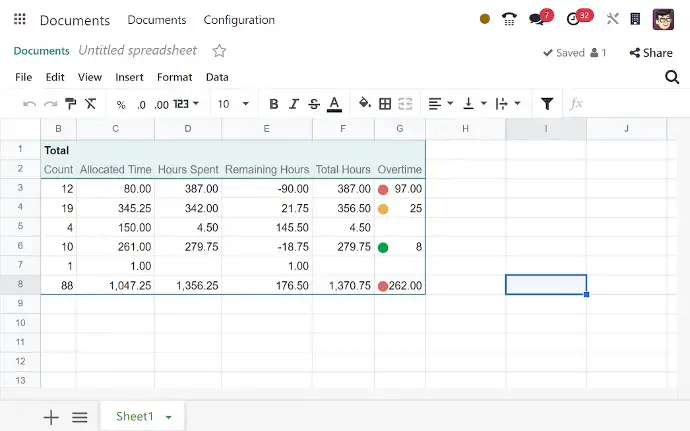The image size is (690, 431).
Task: Click the paint format icon
Action: pos(70,104)
